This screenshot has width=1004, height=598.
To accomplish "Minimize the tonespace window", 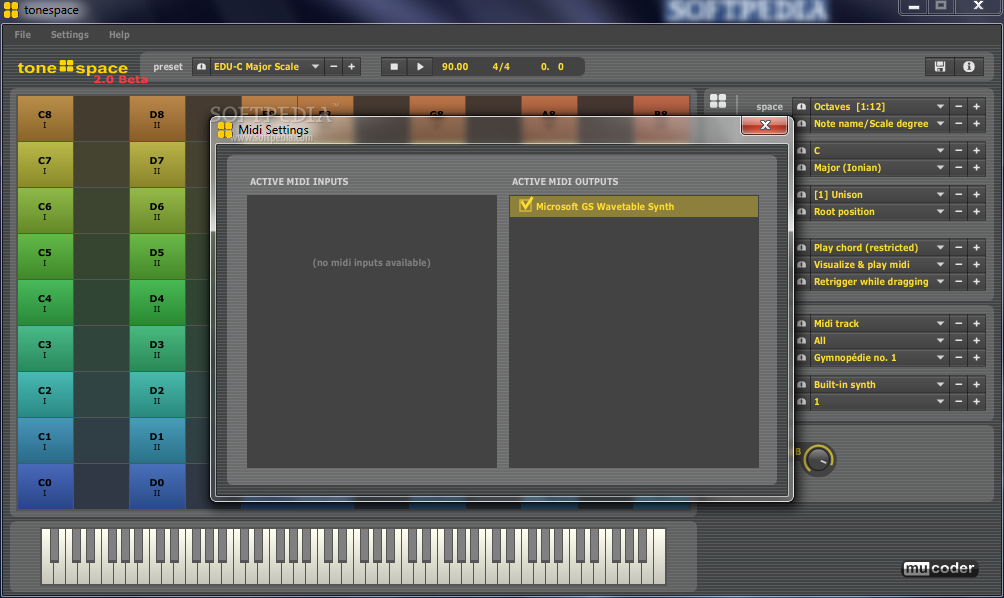I will click(914, 7).
